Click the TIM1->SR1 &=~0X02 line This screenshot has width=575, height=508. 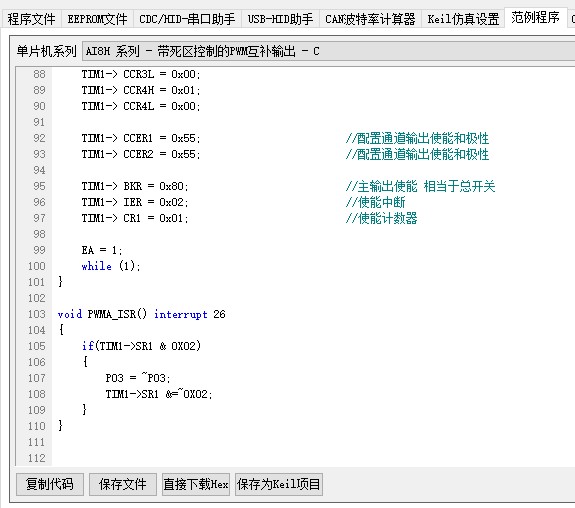coord(159,394)
